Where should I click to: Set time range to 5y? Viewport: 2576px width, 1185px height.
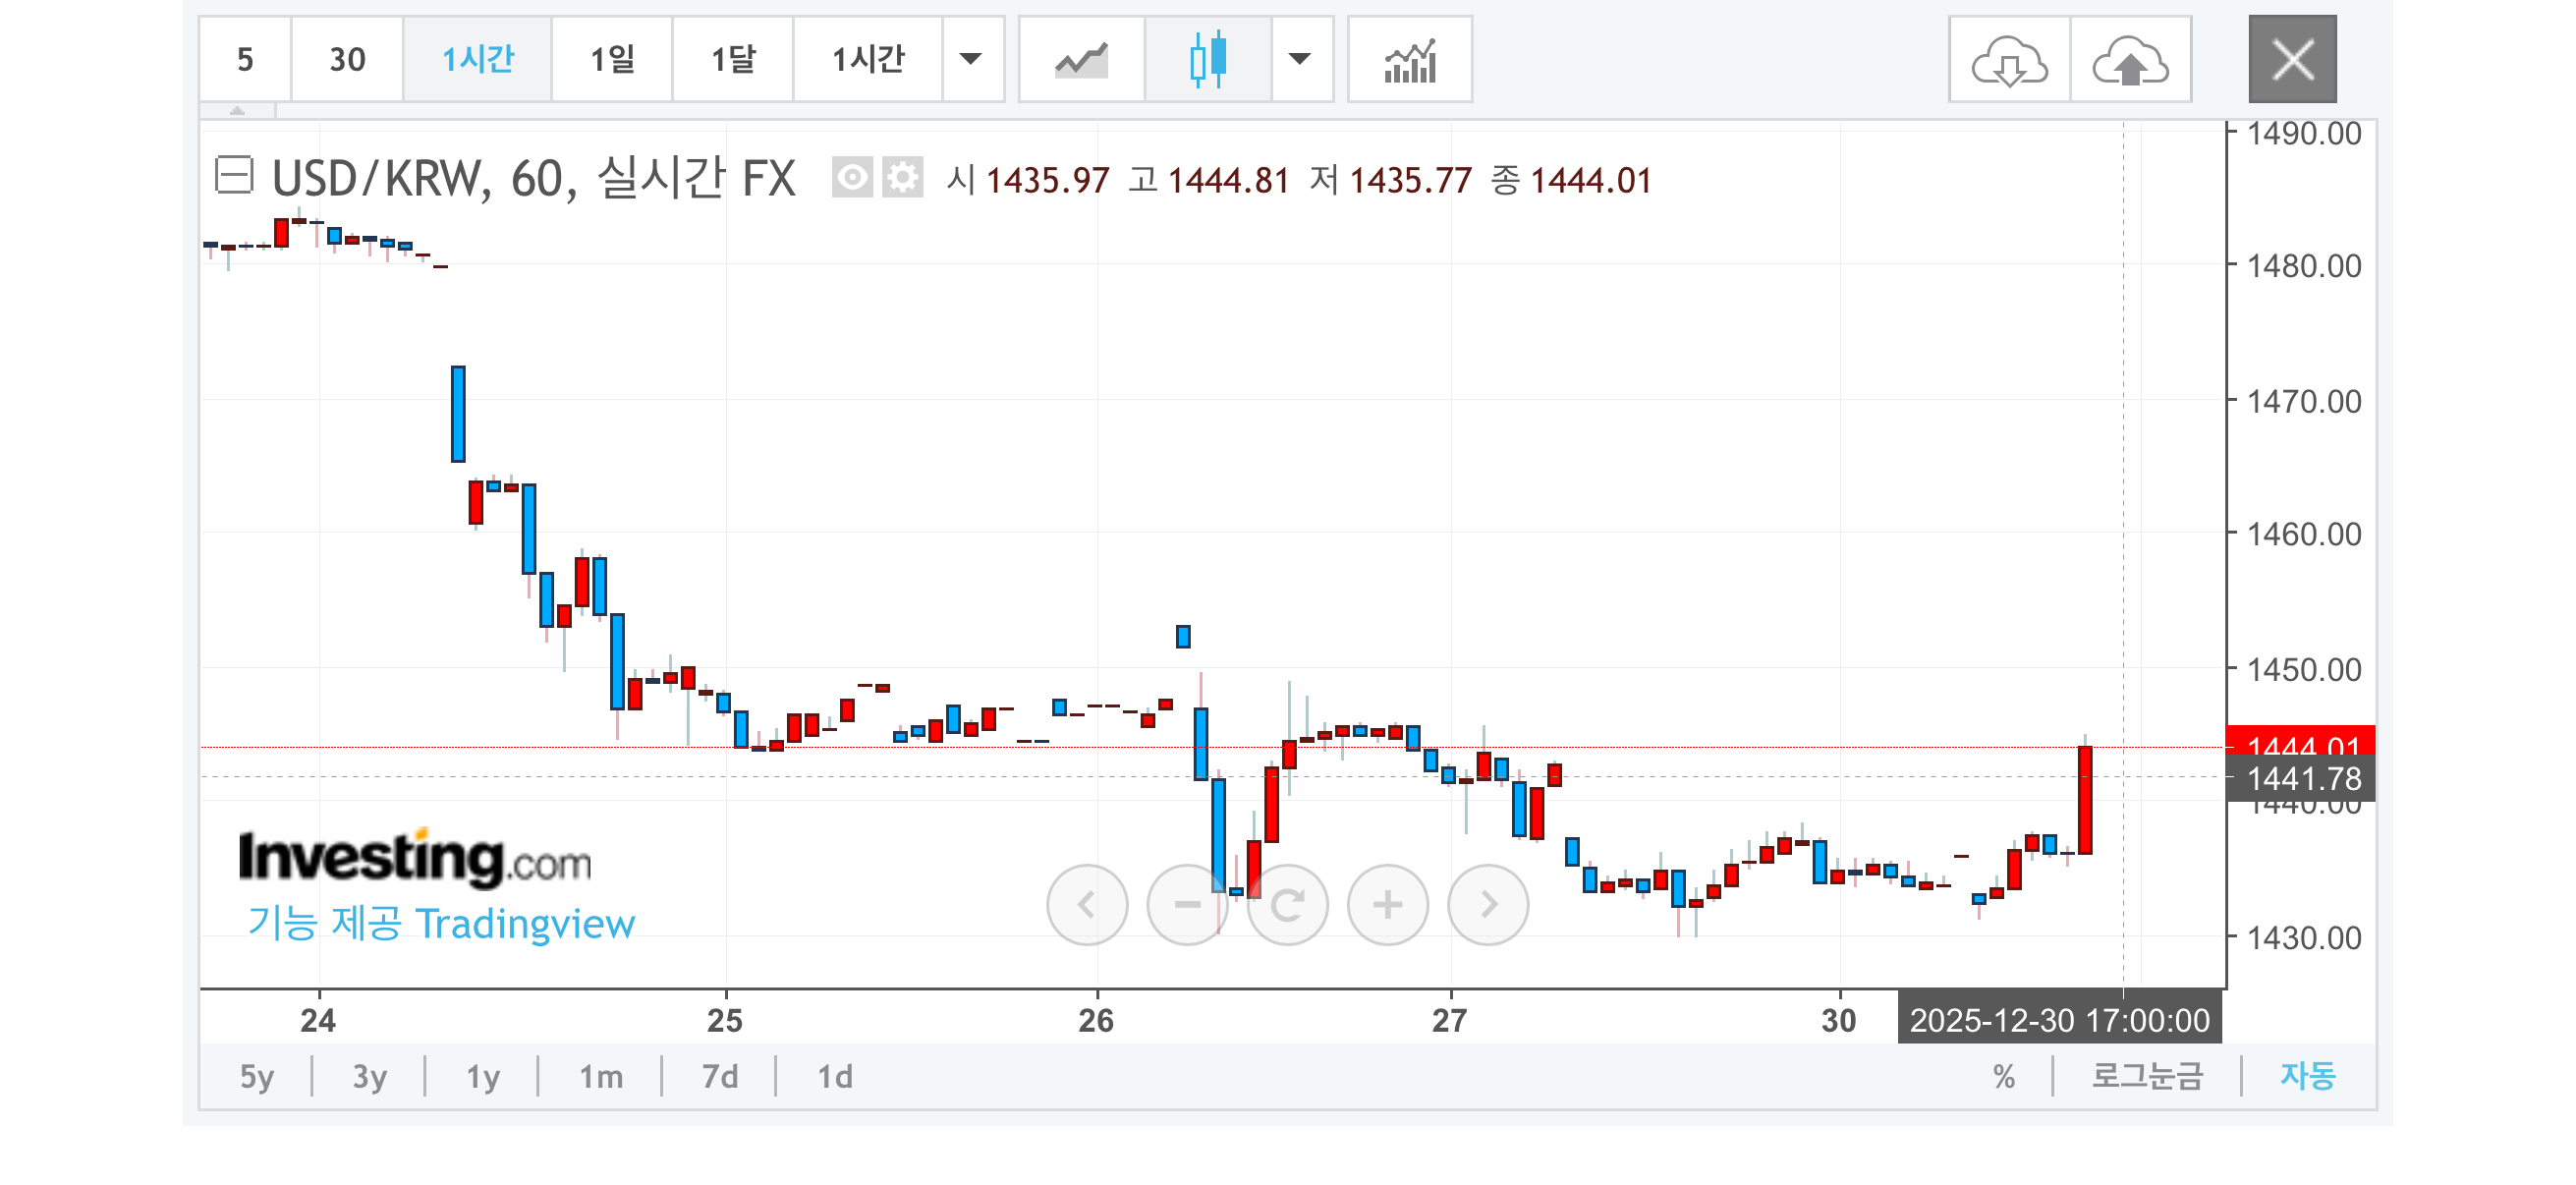[257, 1077]
